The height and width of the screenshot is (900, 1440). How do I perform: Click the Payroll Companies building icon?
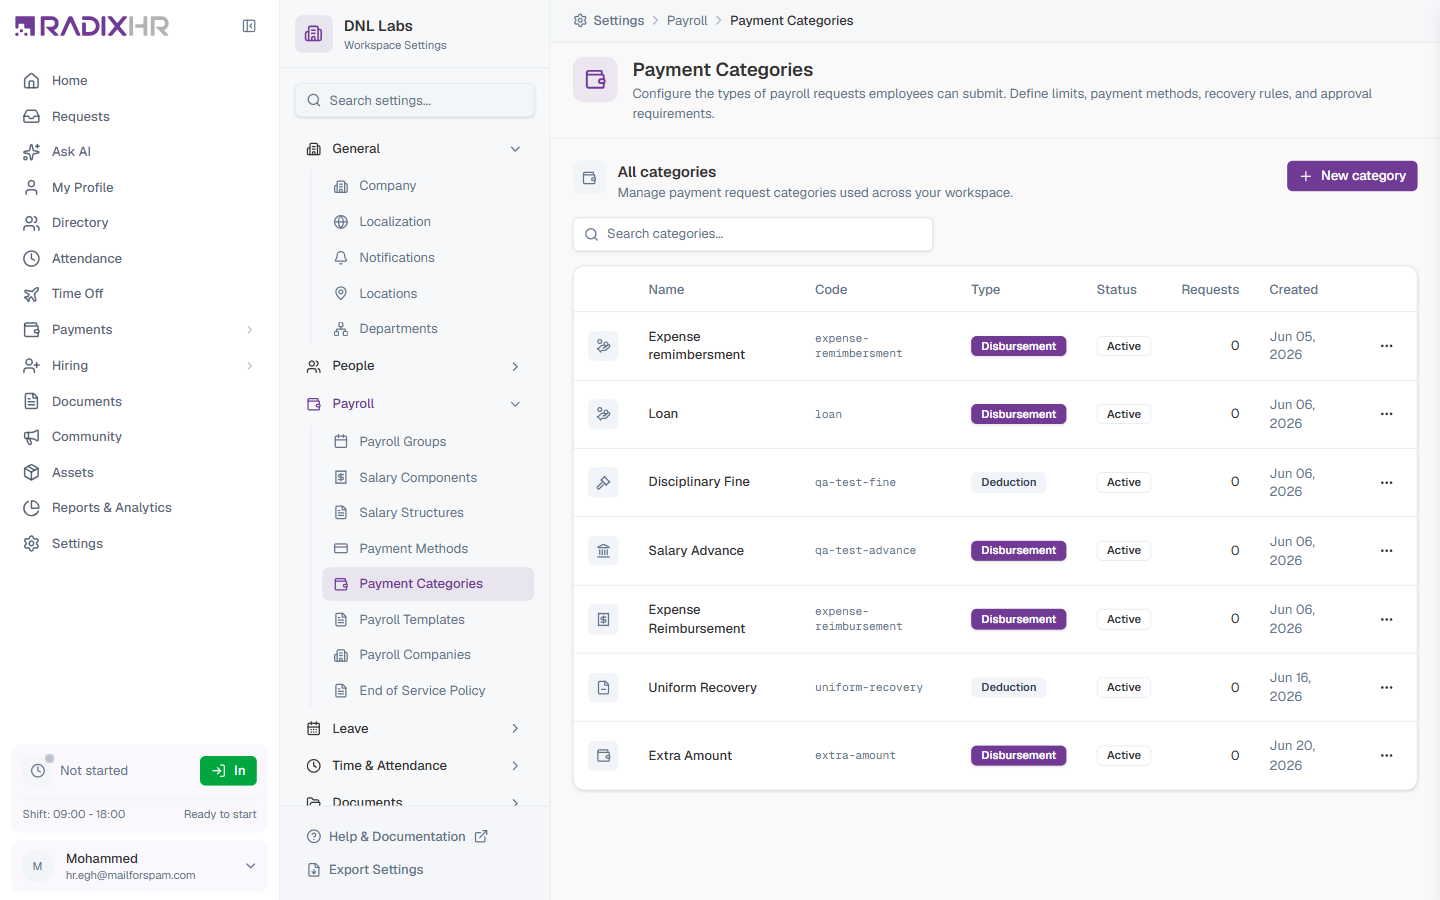pyautogui.click(x=341, y=655)
